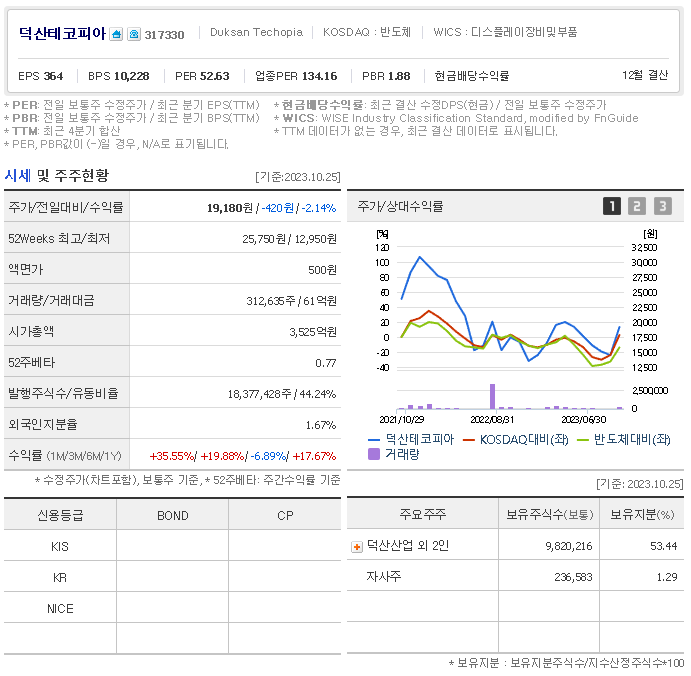
Task: Expand 덕산산업 외 2인 shareholder details
Action: pyautogui.click(x=357, y=547)
